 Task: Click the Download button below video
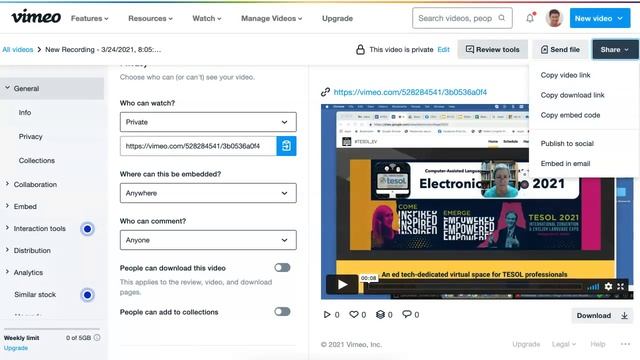(602, 316)
